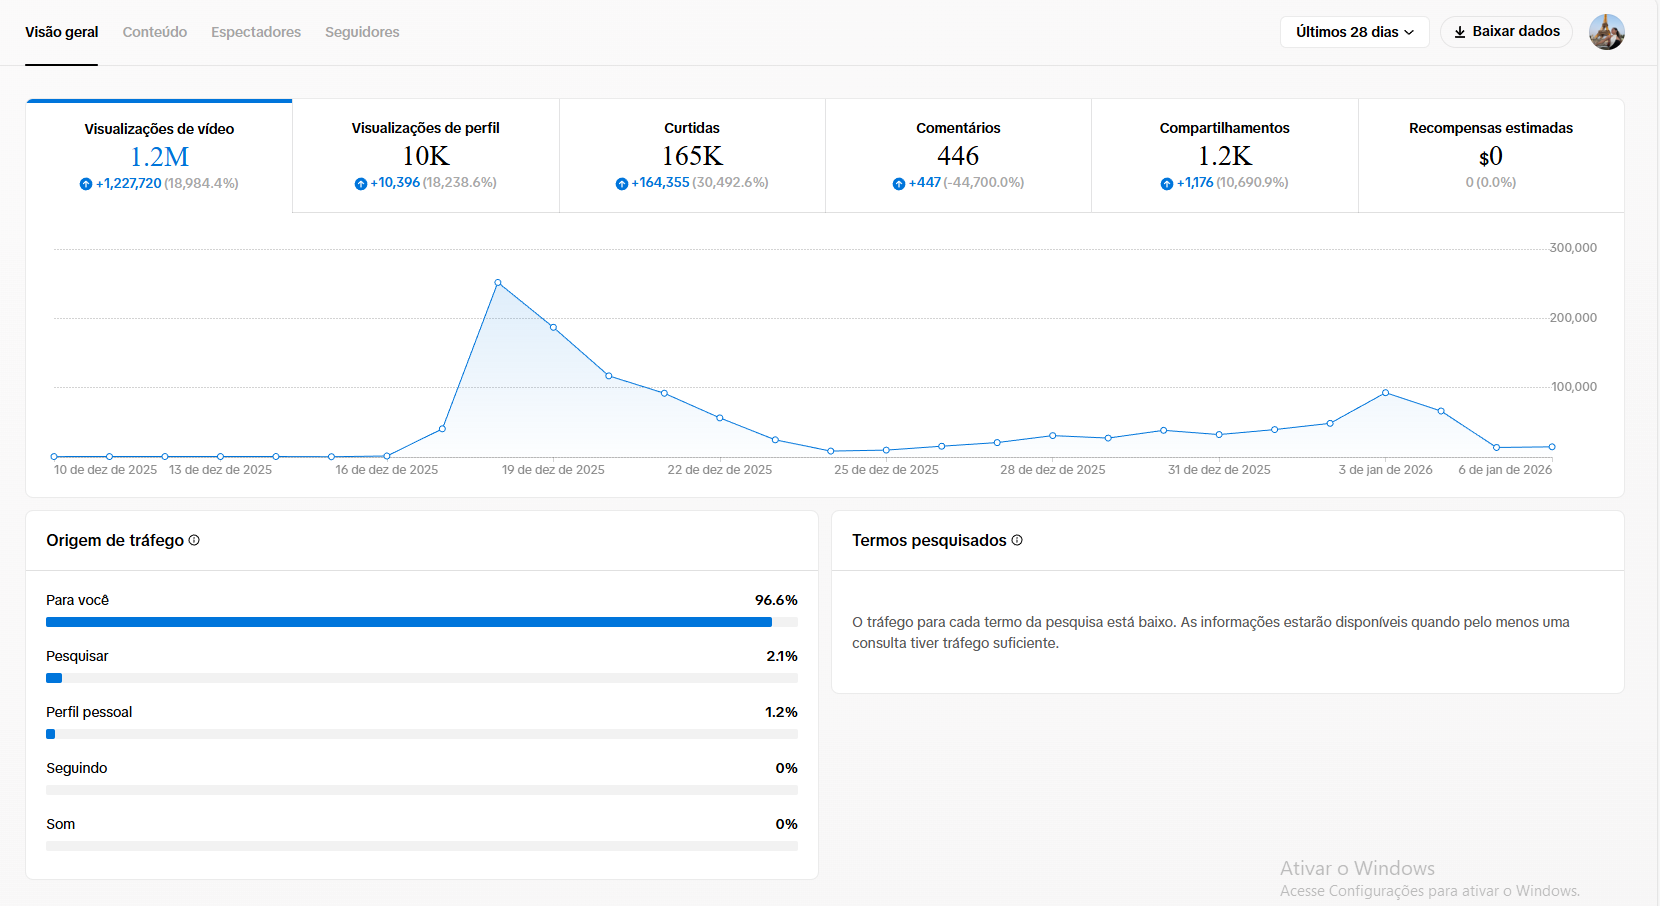Image resolution: width=1660 pixels, height=906 pixels.
Task: Click the up-arrow icon under Curtidas
Action: [x=622, y=183]
